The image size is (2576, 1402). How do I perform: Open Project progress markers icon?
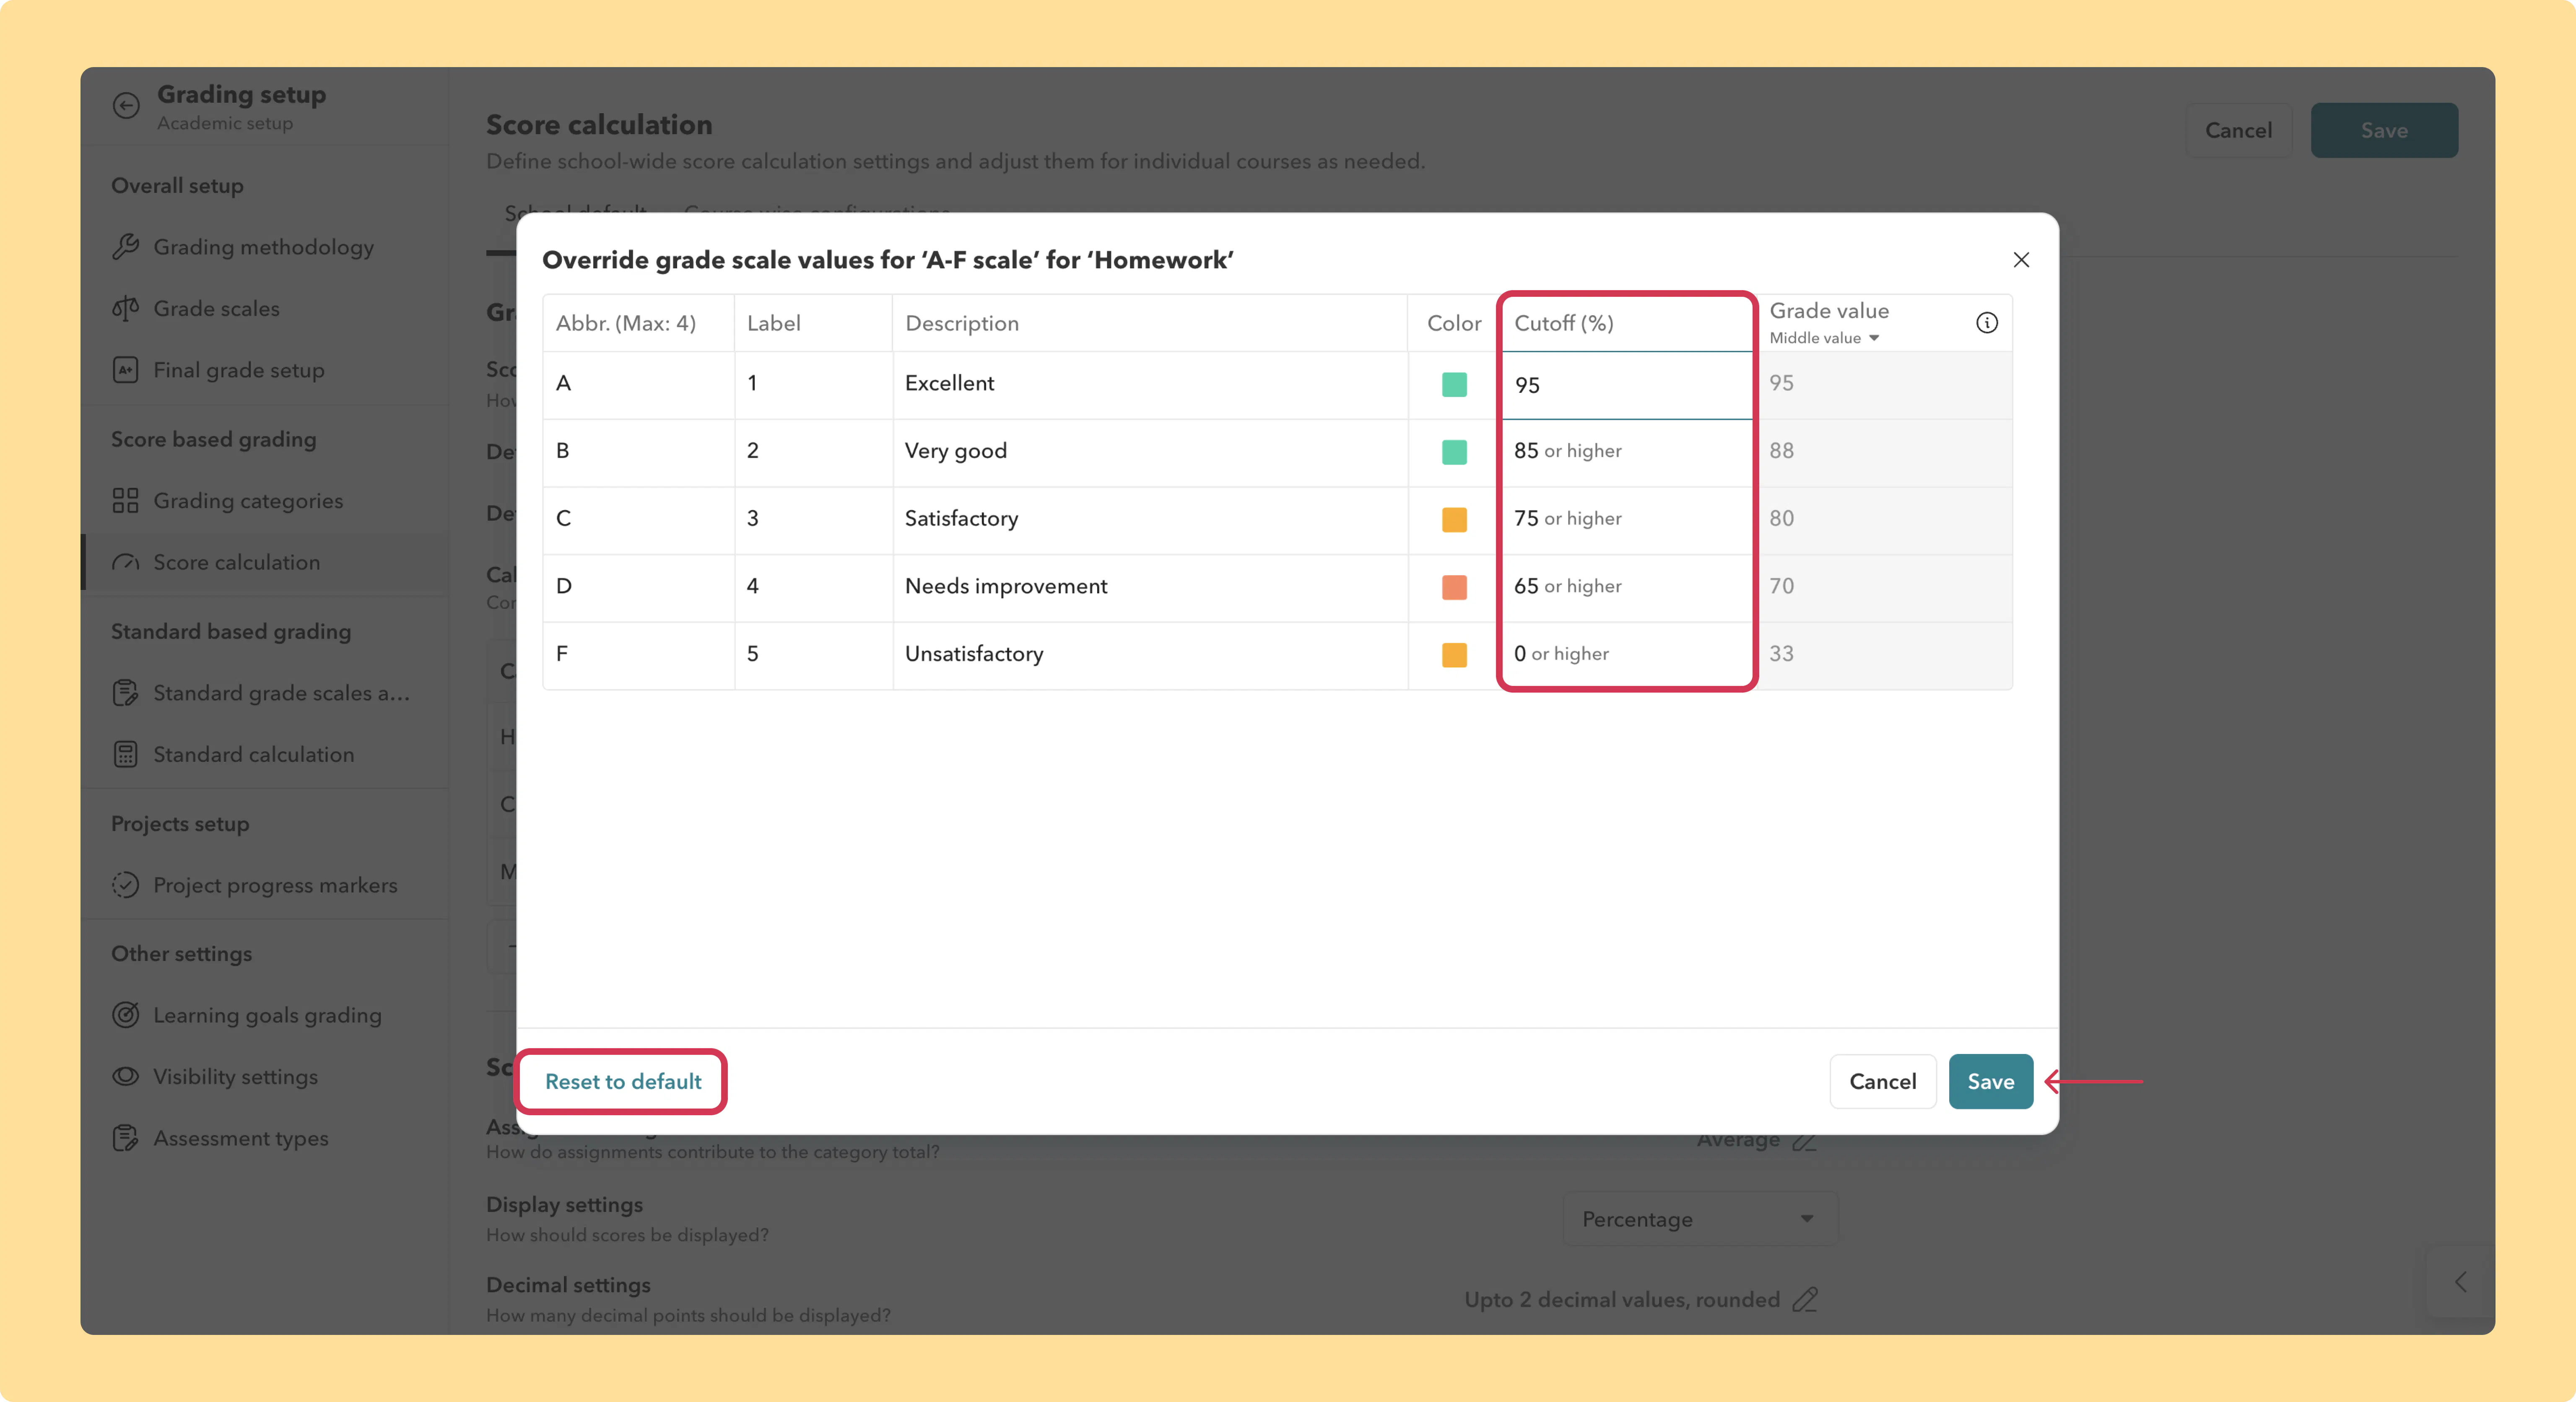[x=126, y=885]
